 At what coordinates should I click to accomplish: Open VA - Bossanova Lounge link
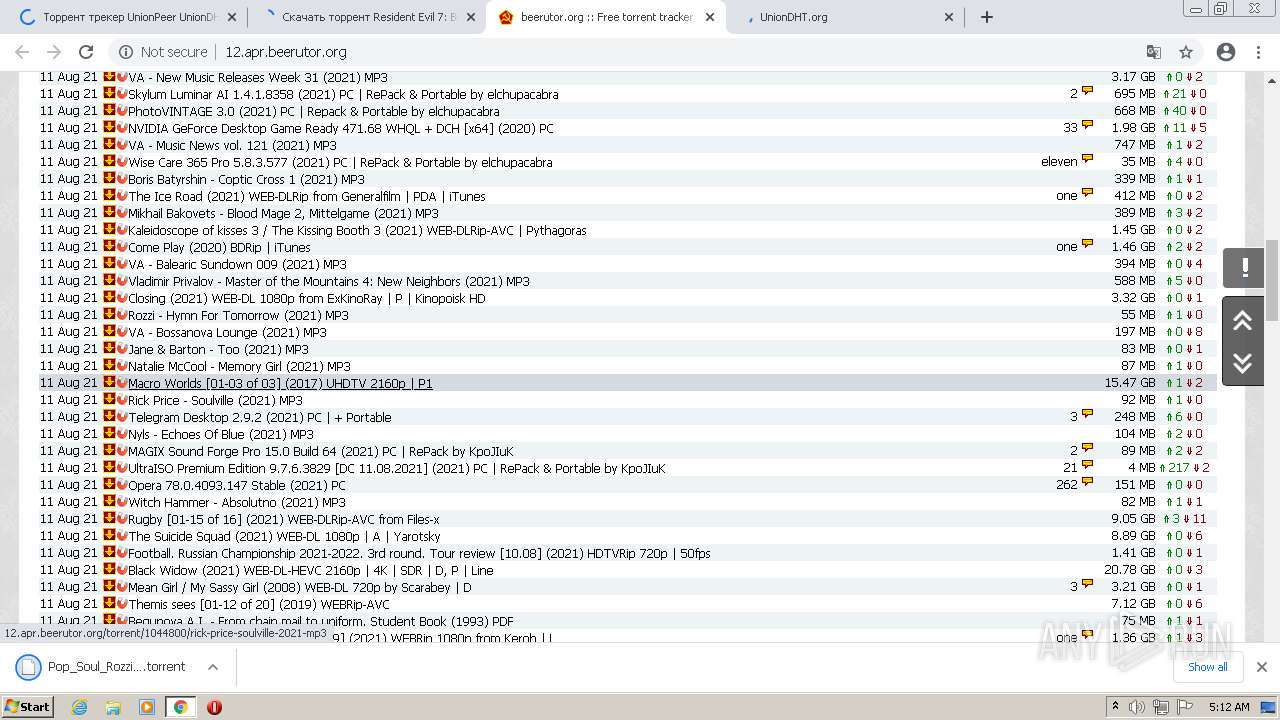227,332
